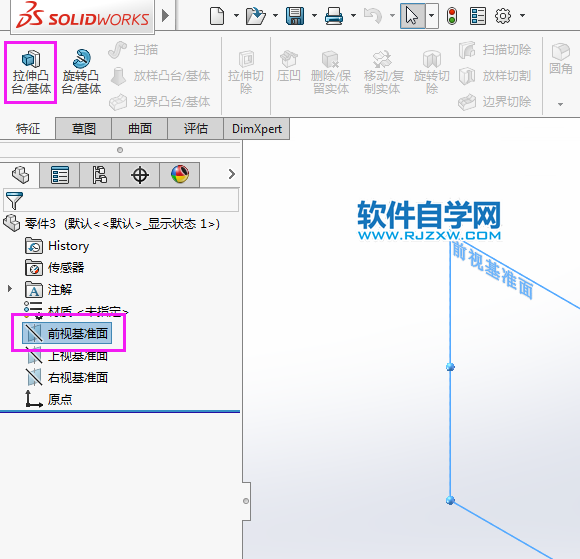Click the Print icon
Viewport: 580px width, 559px height.
pos(334,16)
